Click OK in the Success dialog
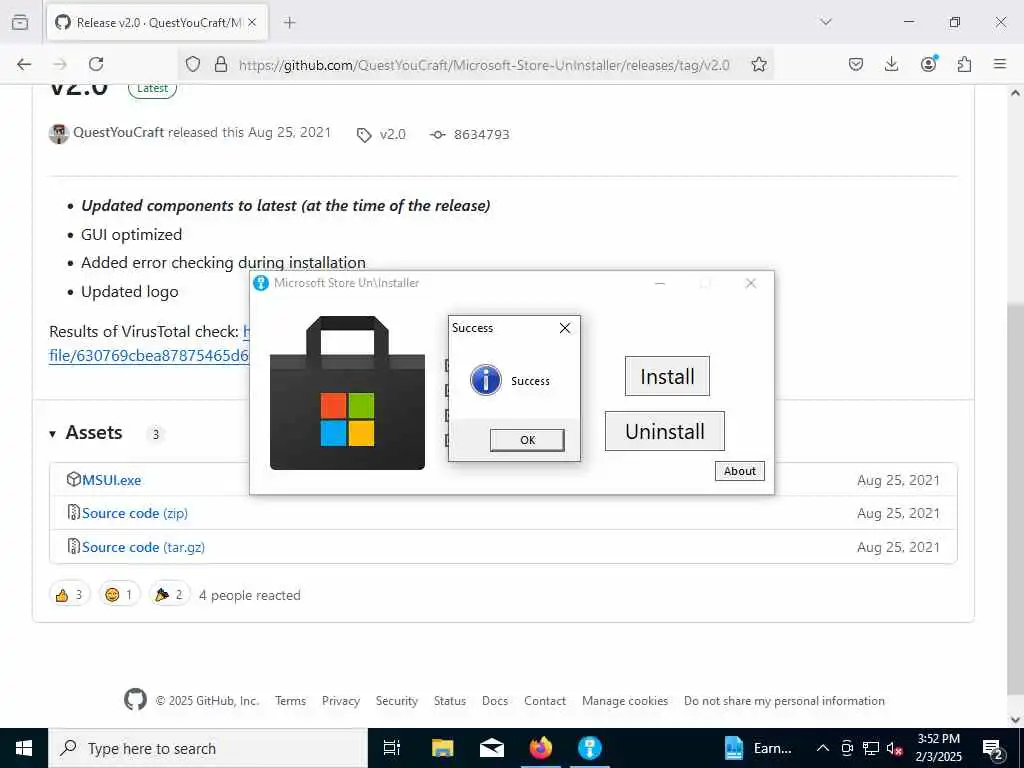The width and height of the screenshot is (1024, 768). click(x=527, y=440)
